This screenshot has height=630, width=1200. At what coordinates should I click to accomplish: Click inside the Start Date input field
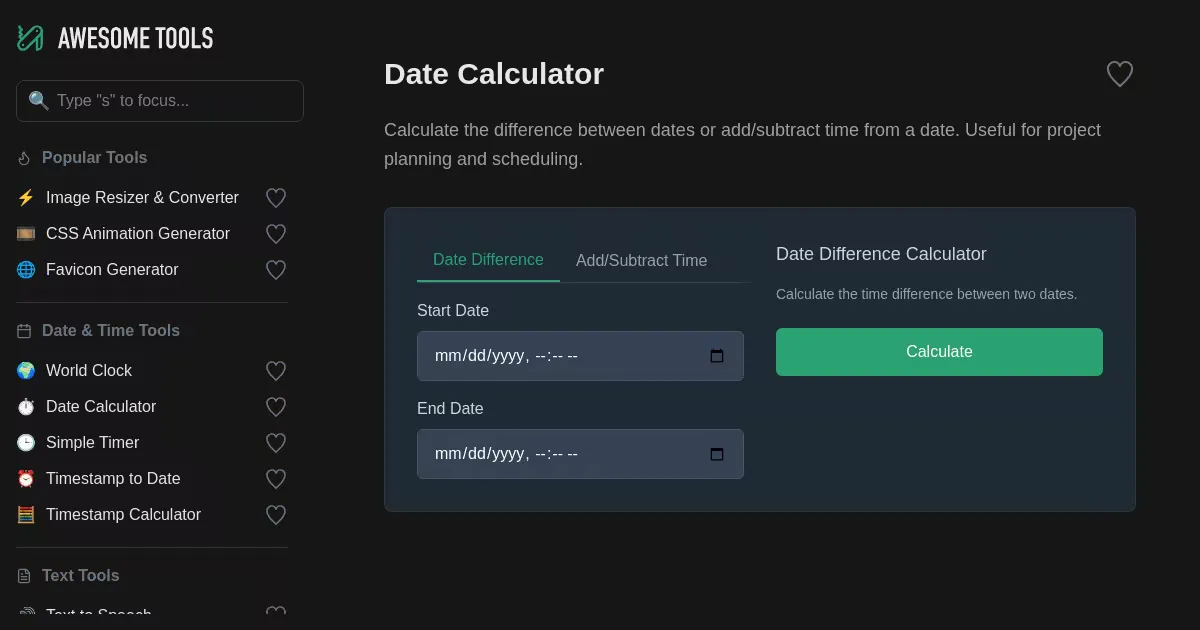tap(560, 356)
